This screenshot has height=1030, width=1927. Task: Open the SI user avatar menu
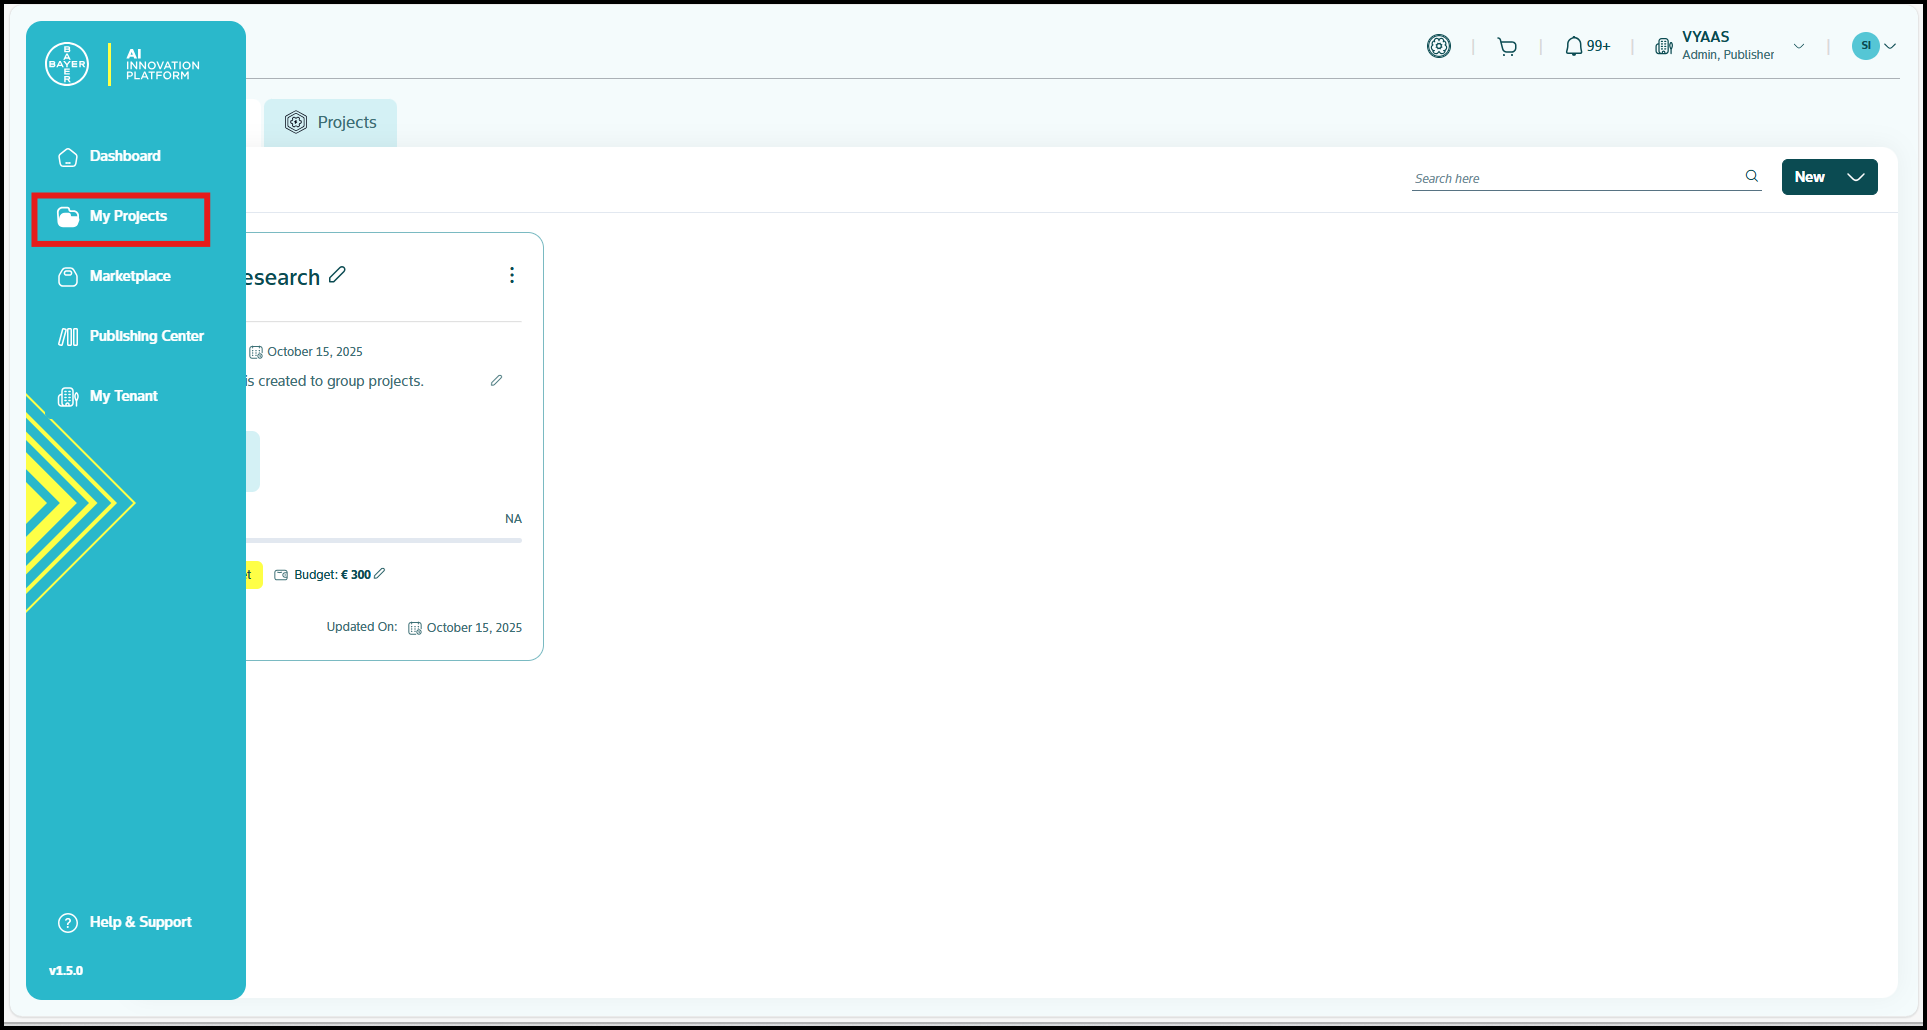[1873, 46]
